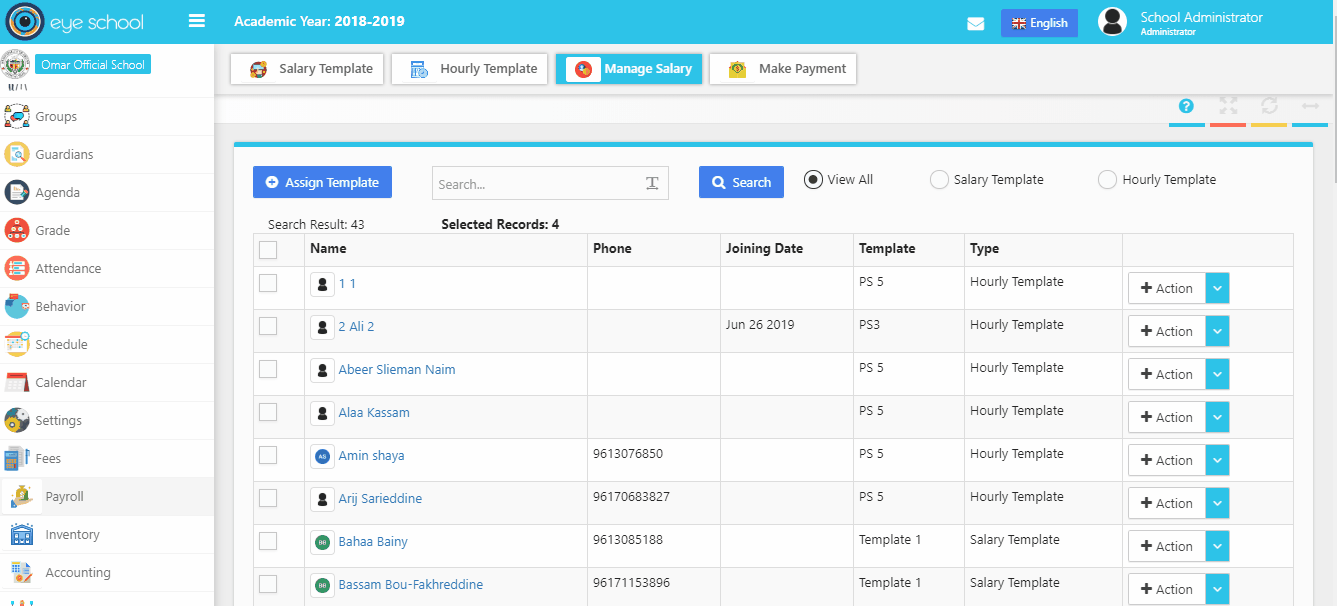Tick the select-all checkbox in table header
The height and width of the screenshot is (606, 1337).
click(x=268, y=250)
